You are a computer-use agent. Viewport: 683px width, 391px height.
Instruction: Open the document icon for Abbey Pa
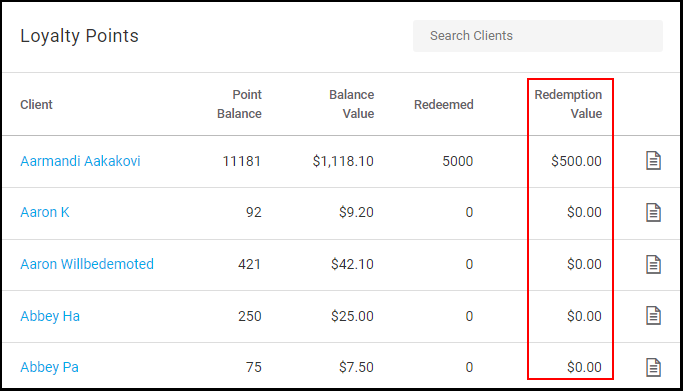[x=653, y=367]
